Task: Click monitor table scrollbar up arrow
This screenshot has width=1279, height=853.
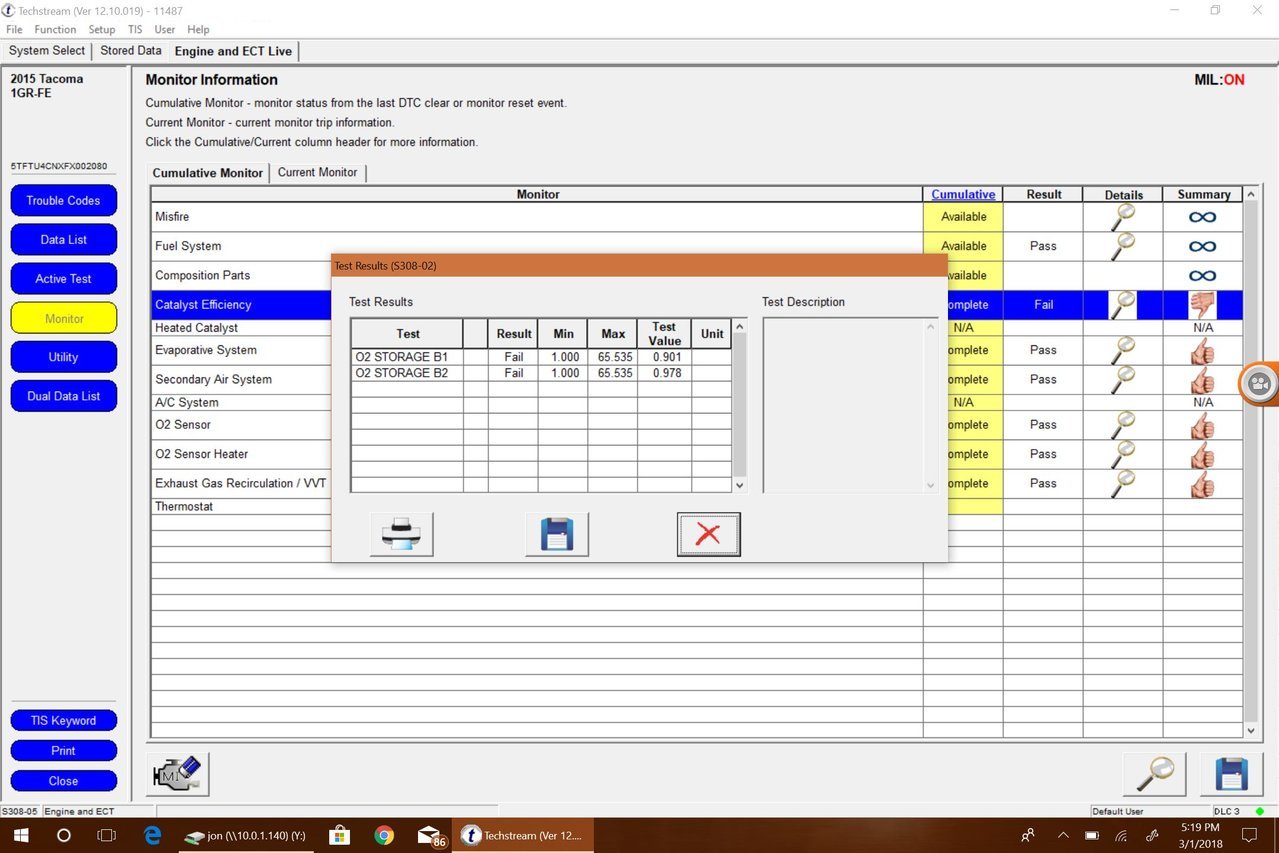Action: click(x=1251, y=194)
